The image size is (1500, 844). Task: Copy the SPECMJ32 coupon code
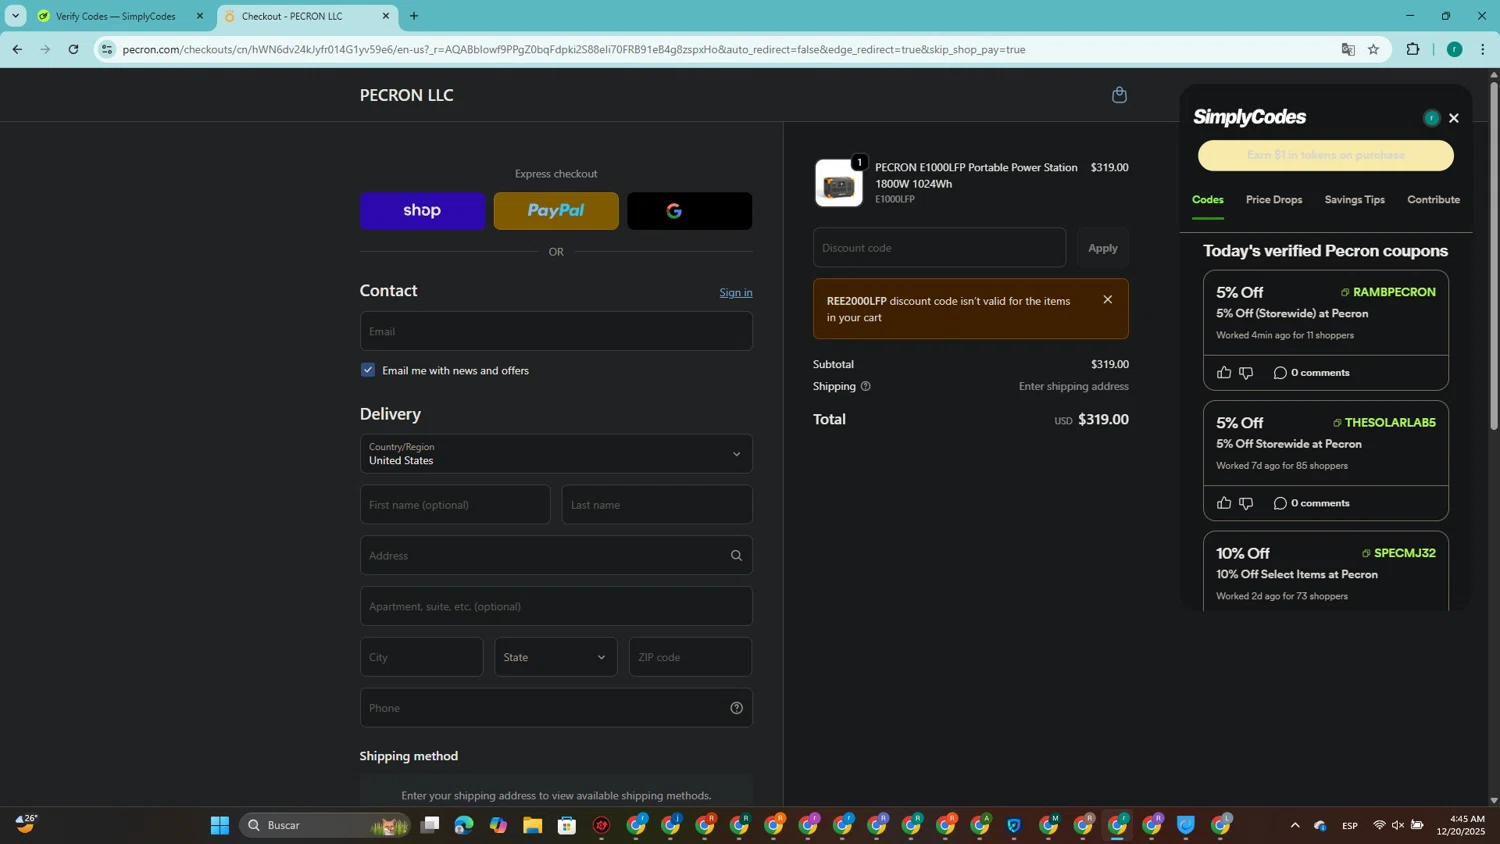[x=1398, y=553]
